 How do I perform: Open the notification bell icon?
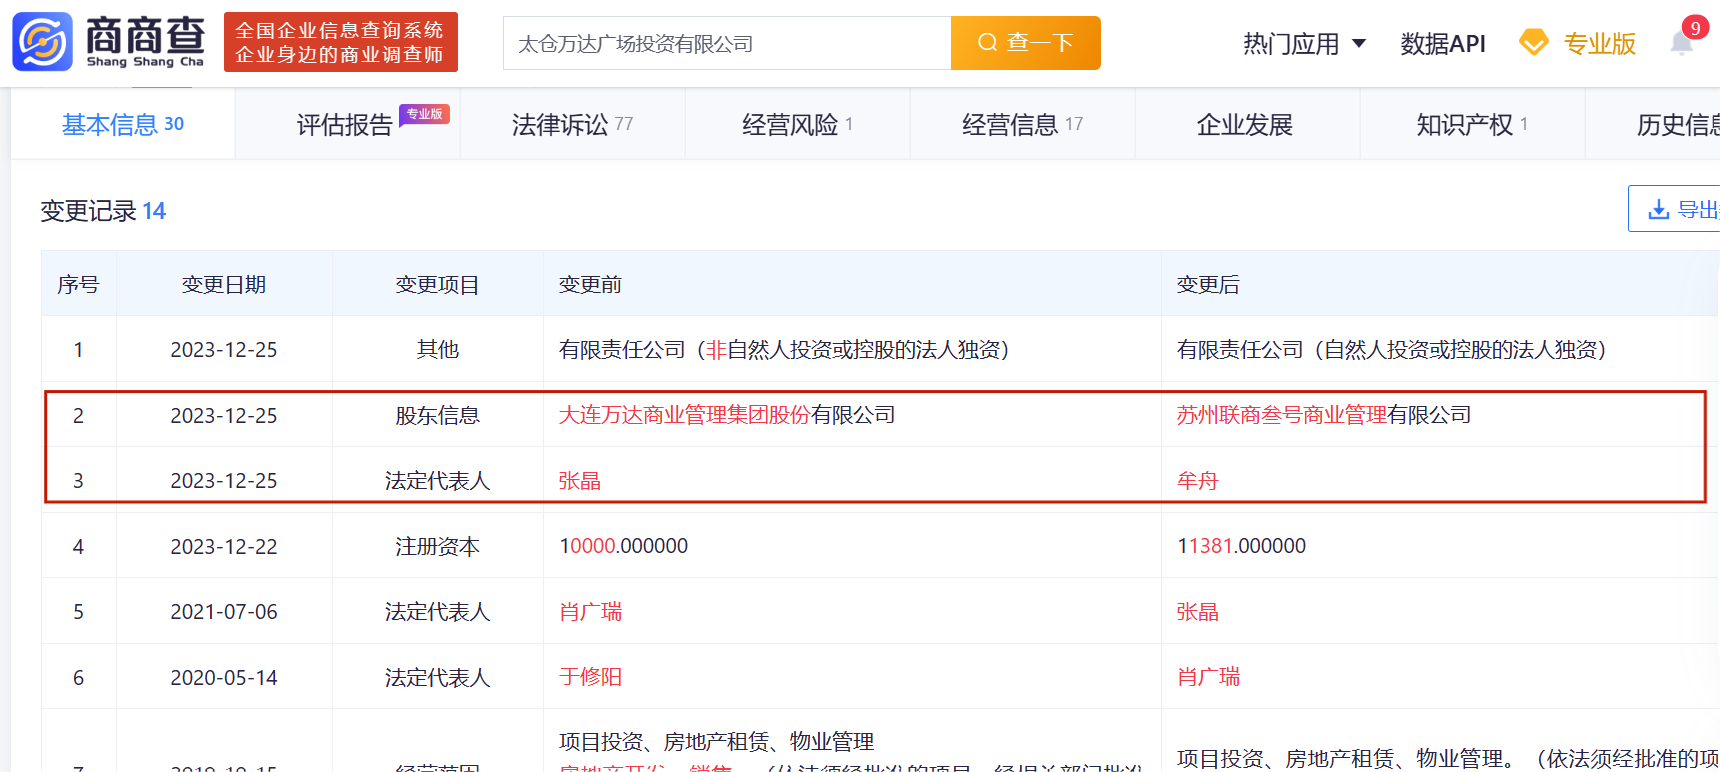coord(1682,43)
